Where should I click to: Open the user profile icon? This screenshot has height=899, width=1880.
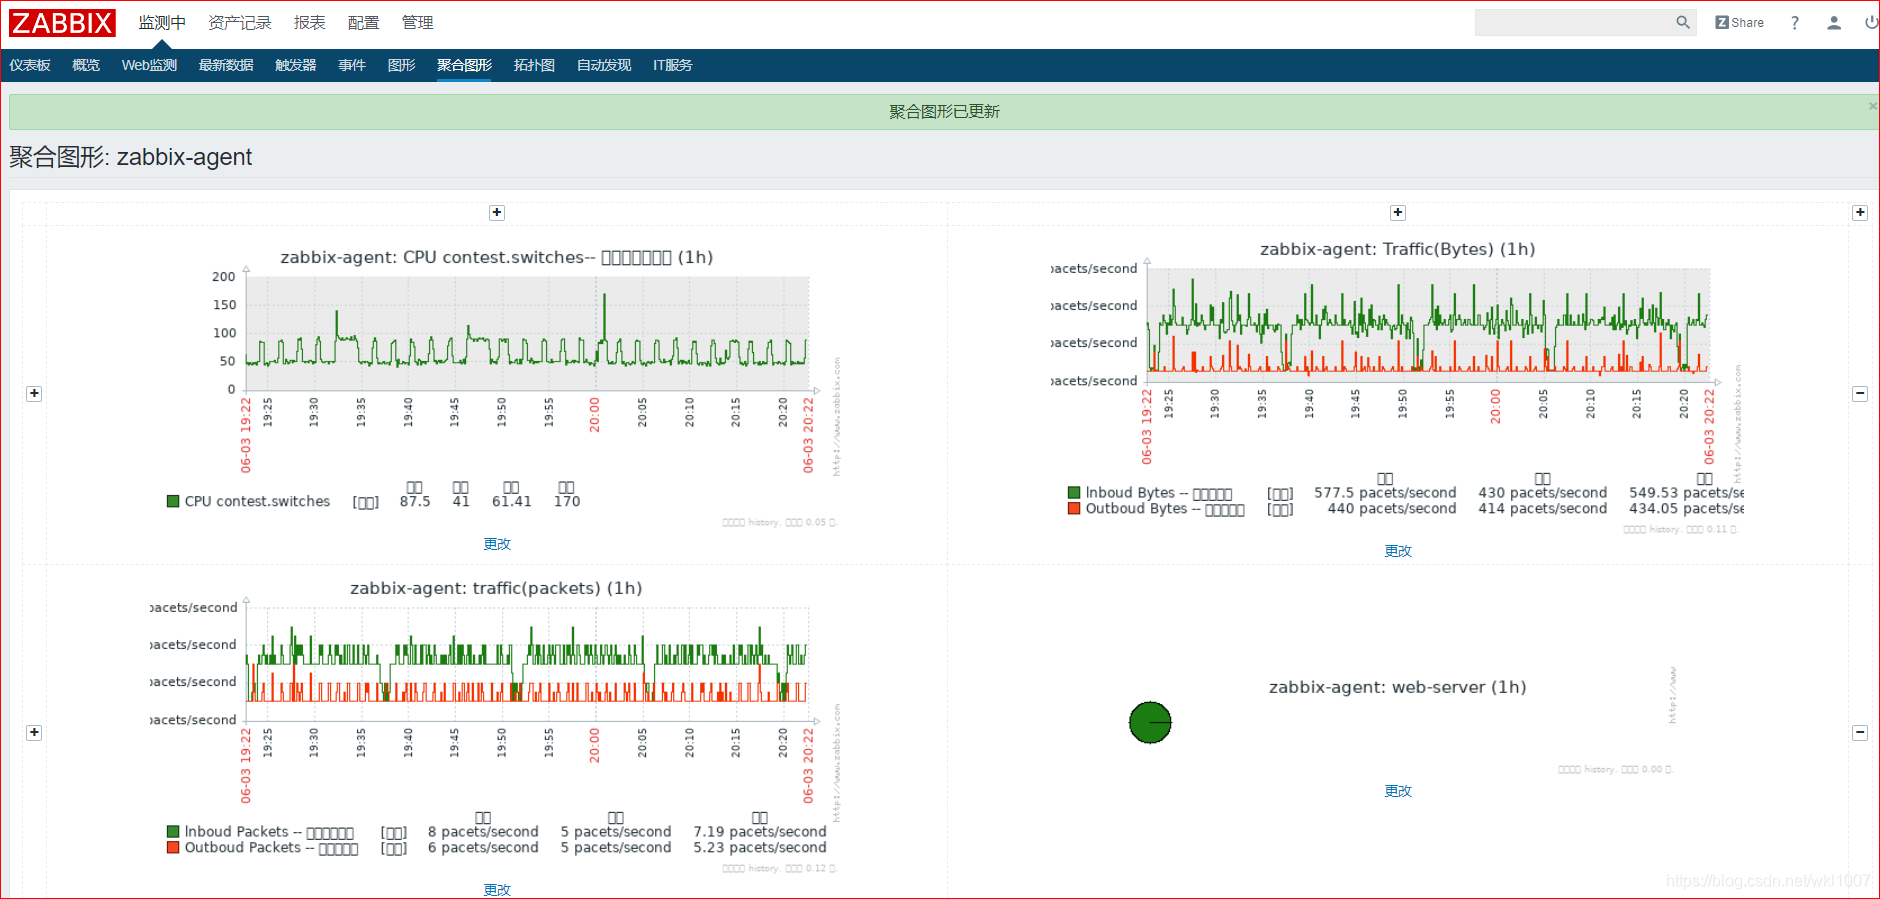click(x=1834, y=22)
